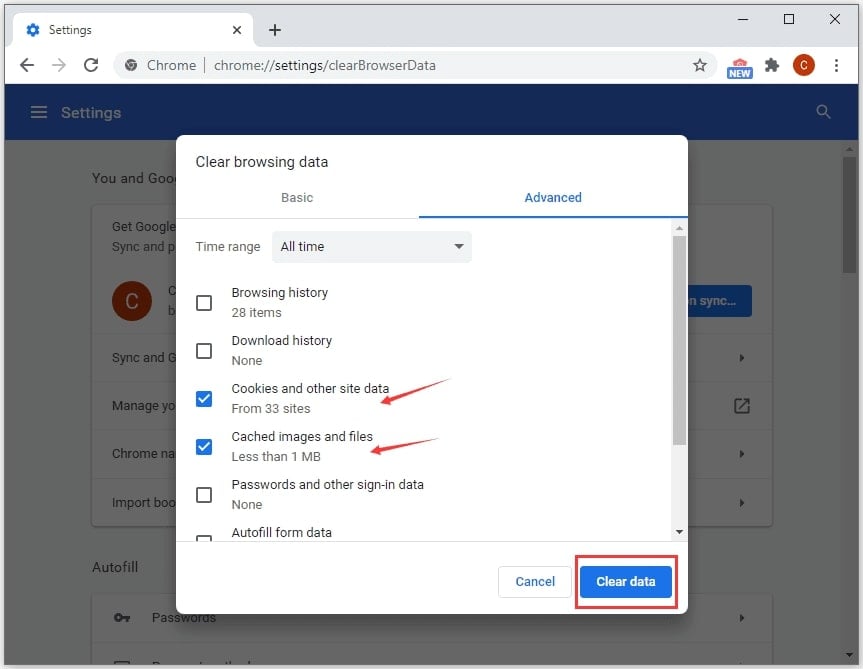The image size is (863, 669).
Task: Click the "Autofill" section heading
Action: tap(115, 567)
